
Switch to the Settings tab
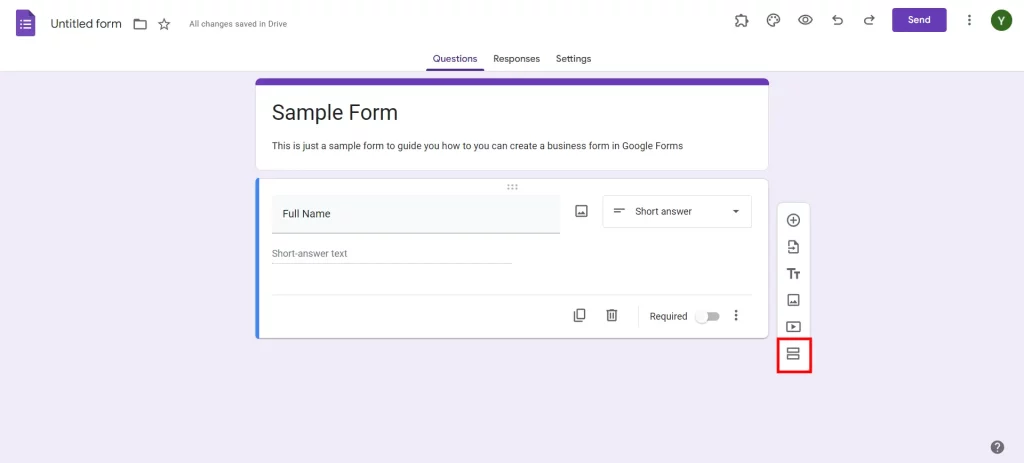click(573, 59)
